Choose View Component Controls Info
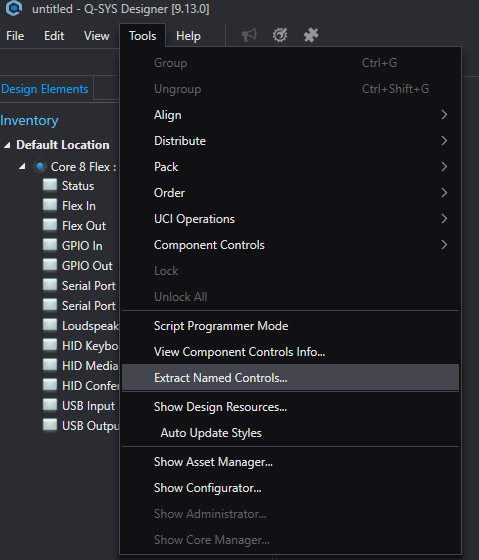479x560 pixels. click(290, 352)
